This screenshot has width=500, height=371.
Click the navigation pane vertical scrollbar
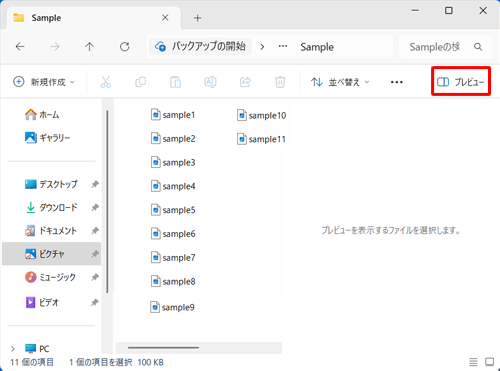[x=107, y=202]
